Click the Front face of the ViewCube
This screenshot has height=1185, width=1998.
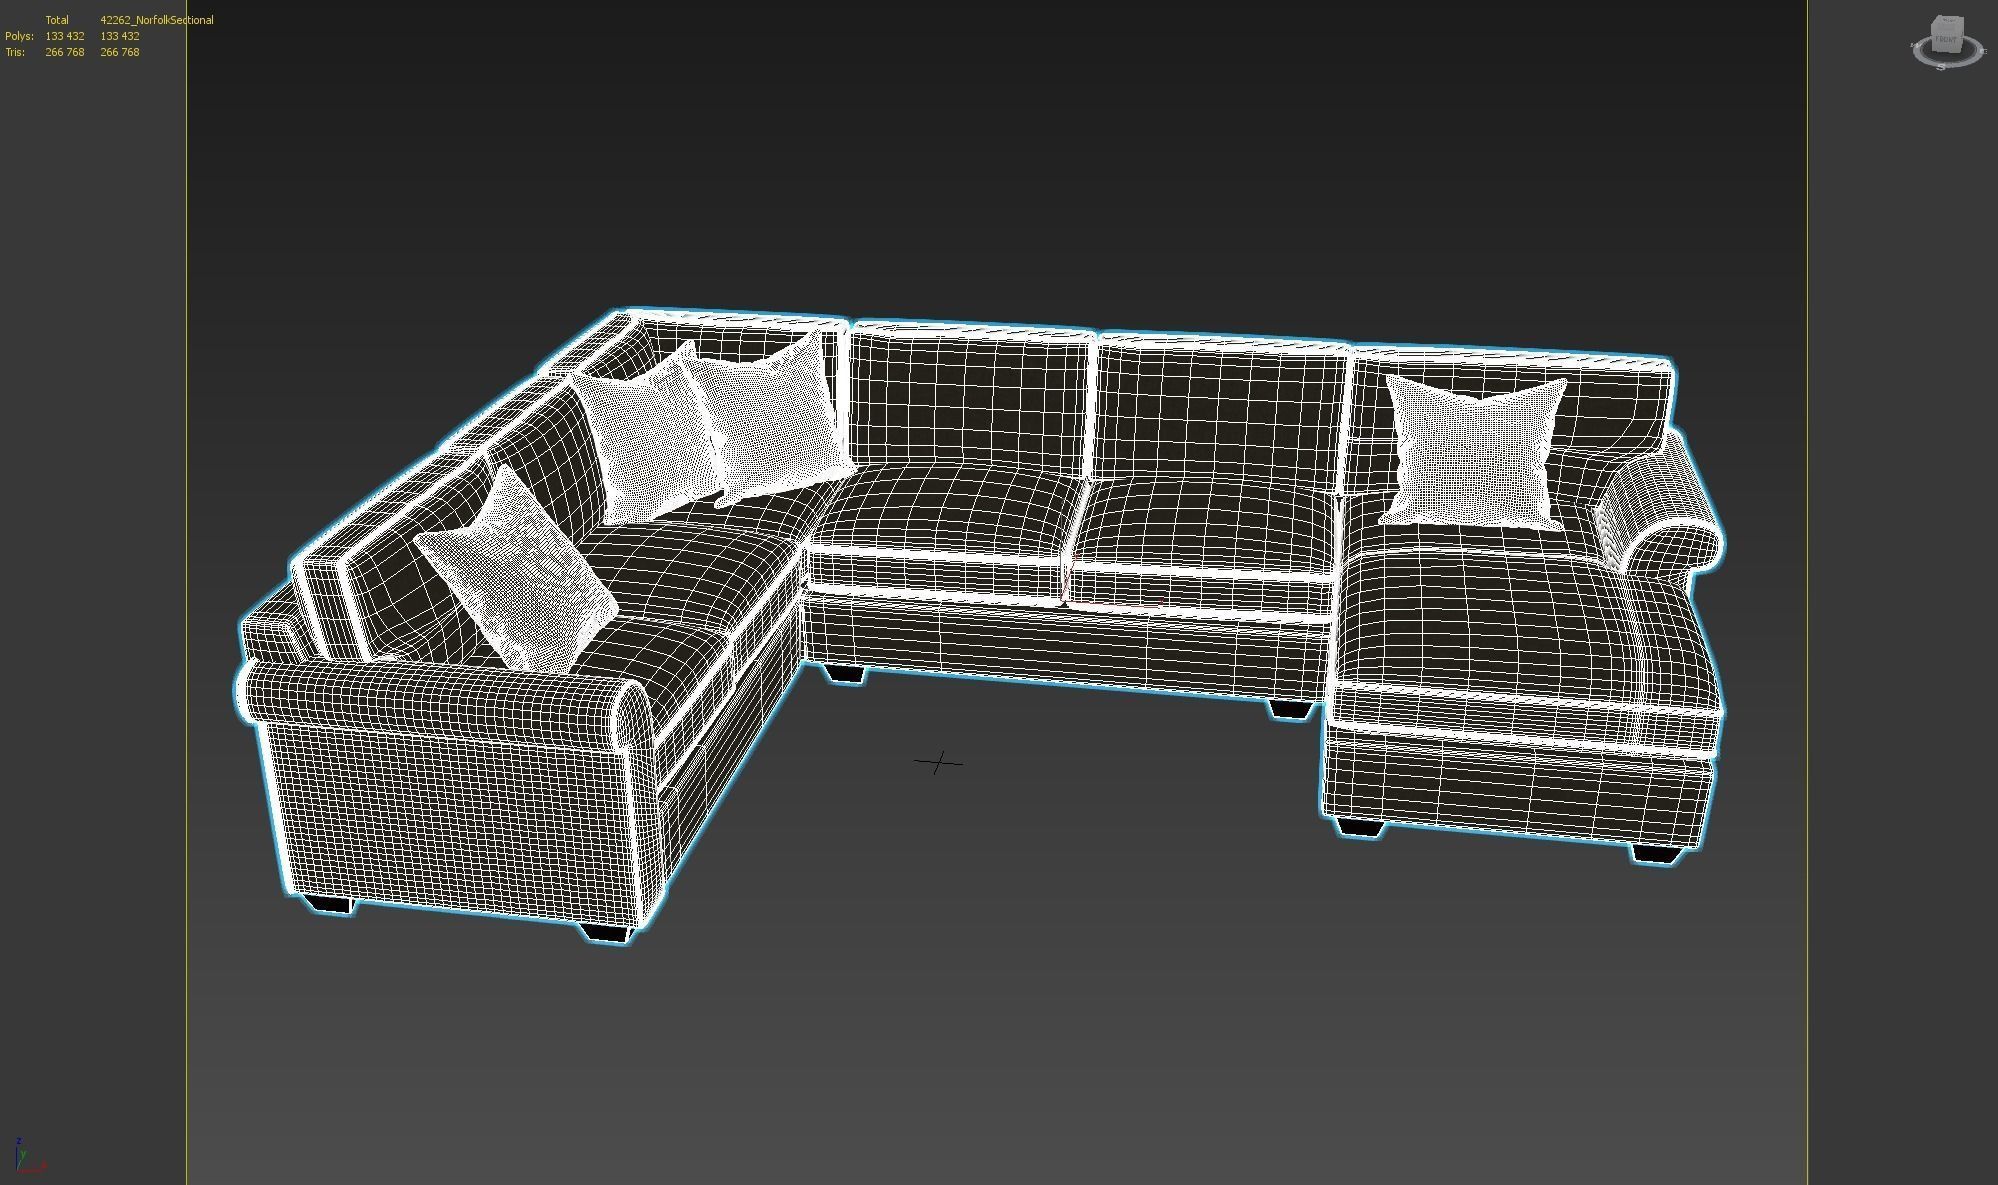pyautogui.click(x=1946, y=41)
